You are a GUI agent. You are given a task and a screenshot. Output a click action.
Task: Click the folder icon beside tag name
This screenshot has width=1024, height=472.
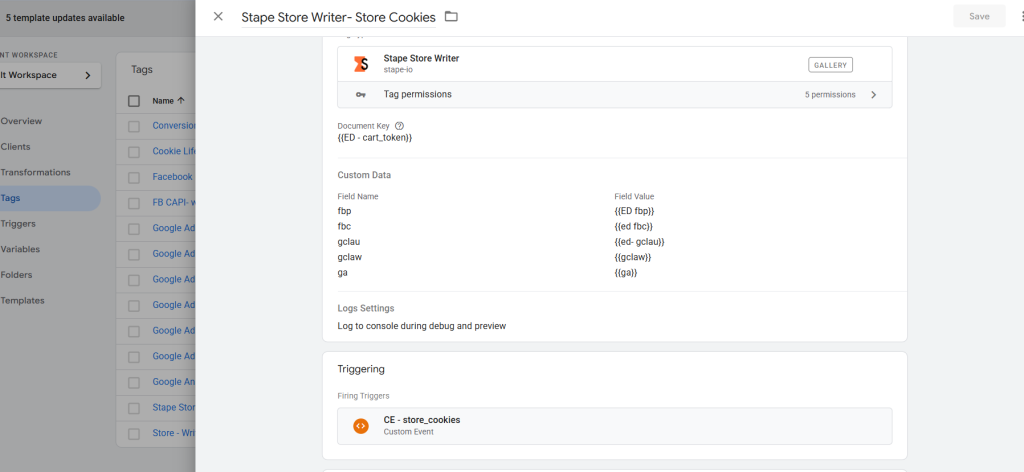pos(451,17)
